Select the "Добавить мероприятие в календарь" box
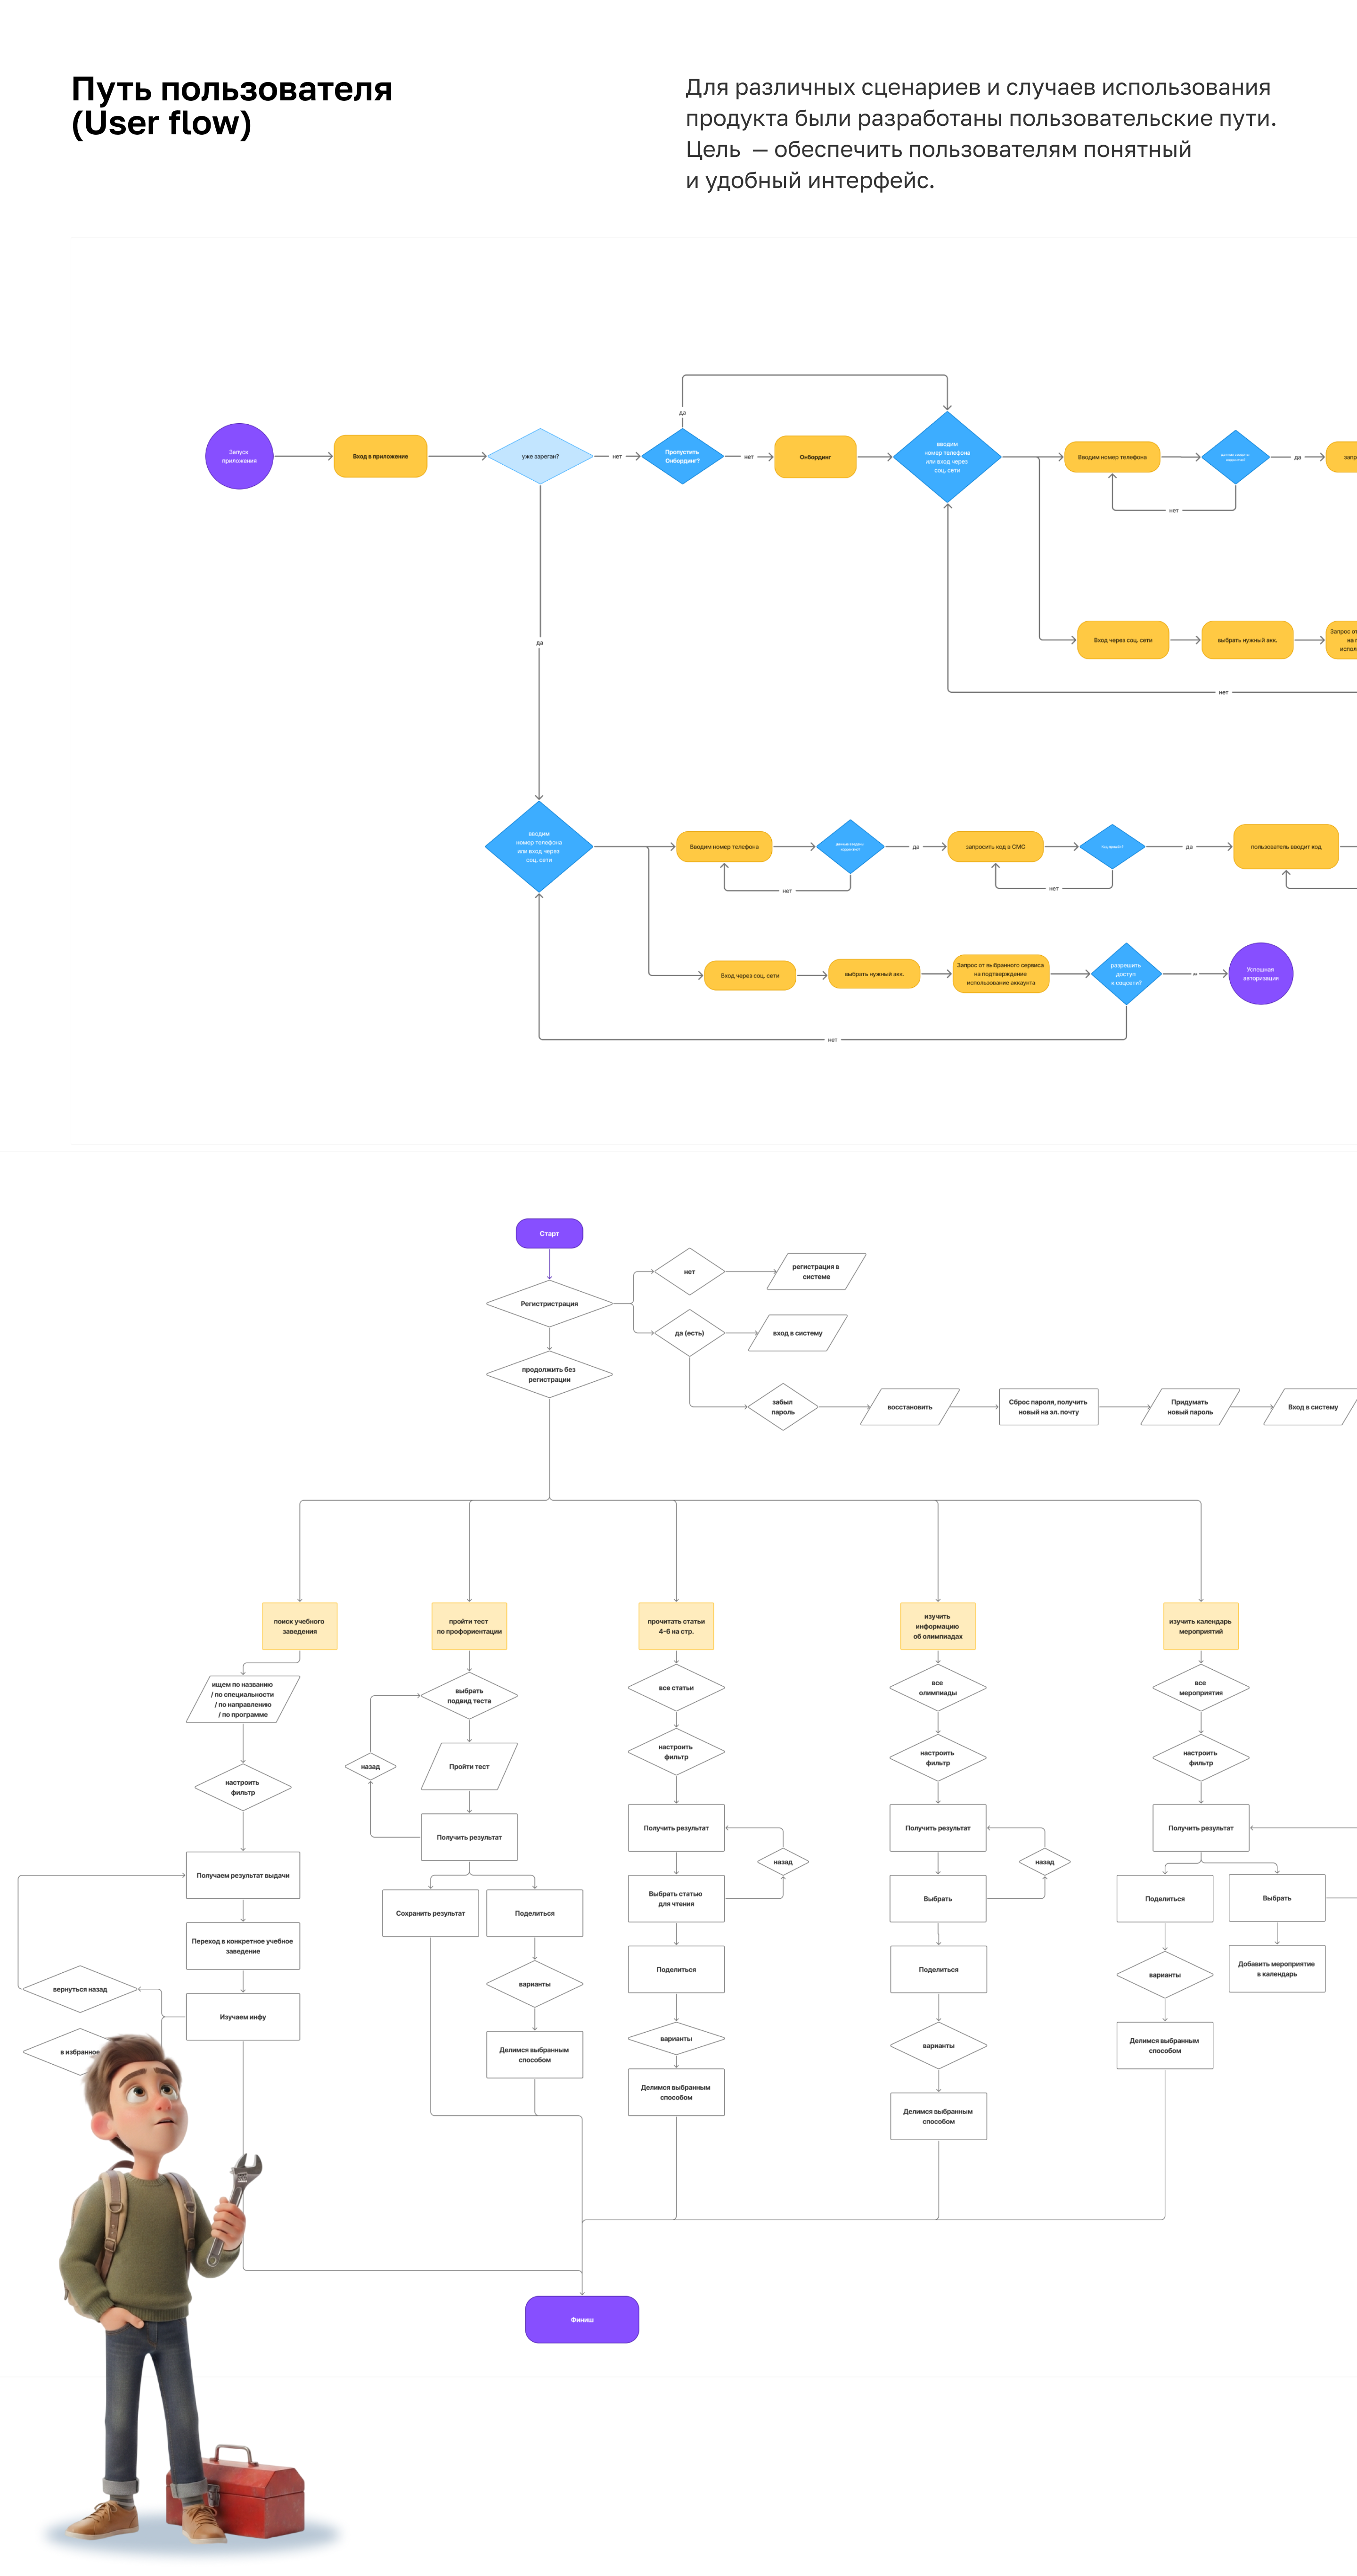 (x=1277, y=1968)
